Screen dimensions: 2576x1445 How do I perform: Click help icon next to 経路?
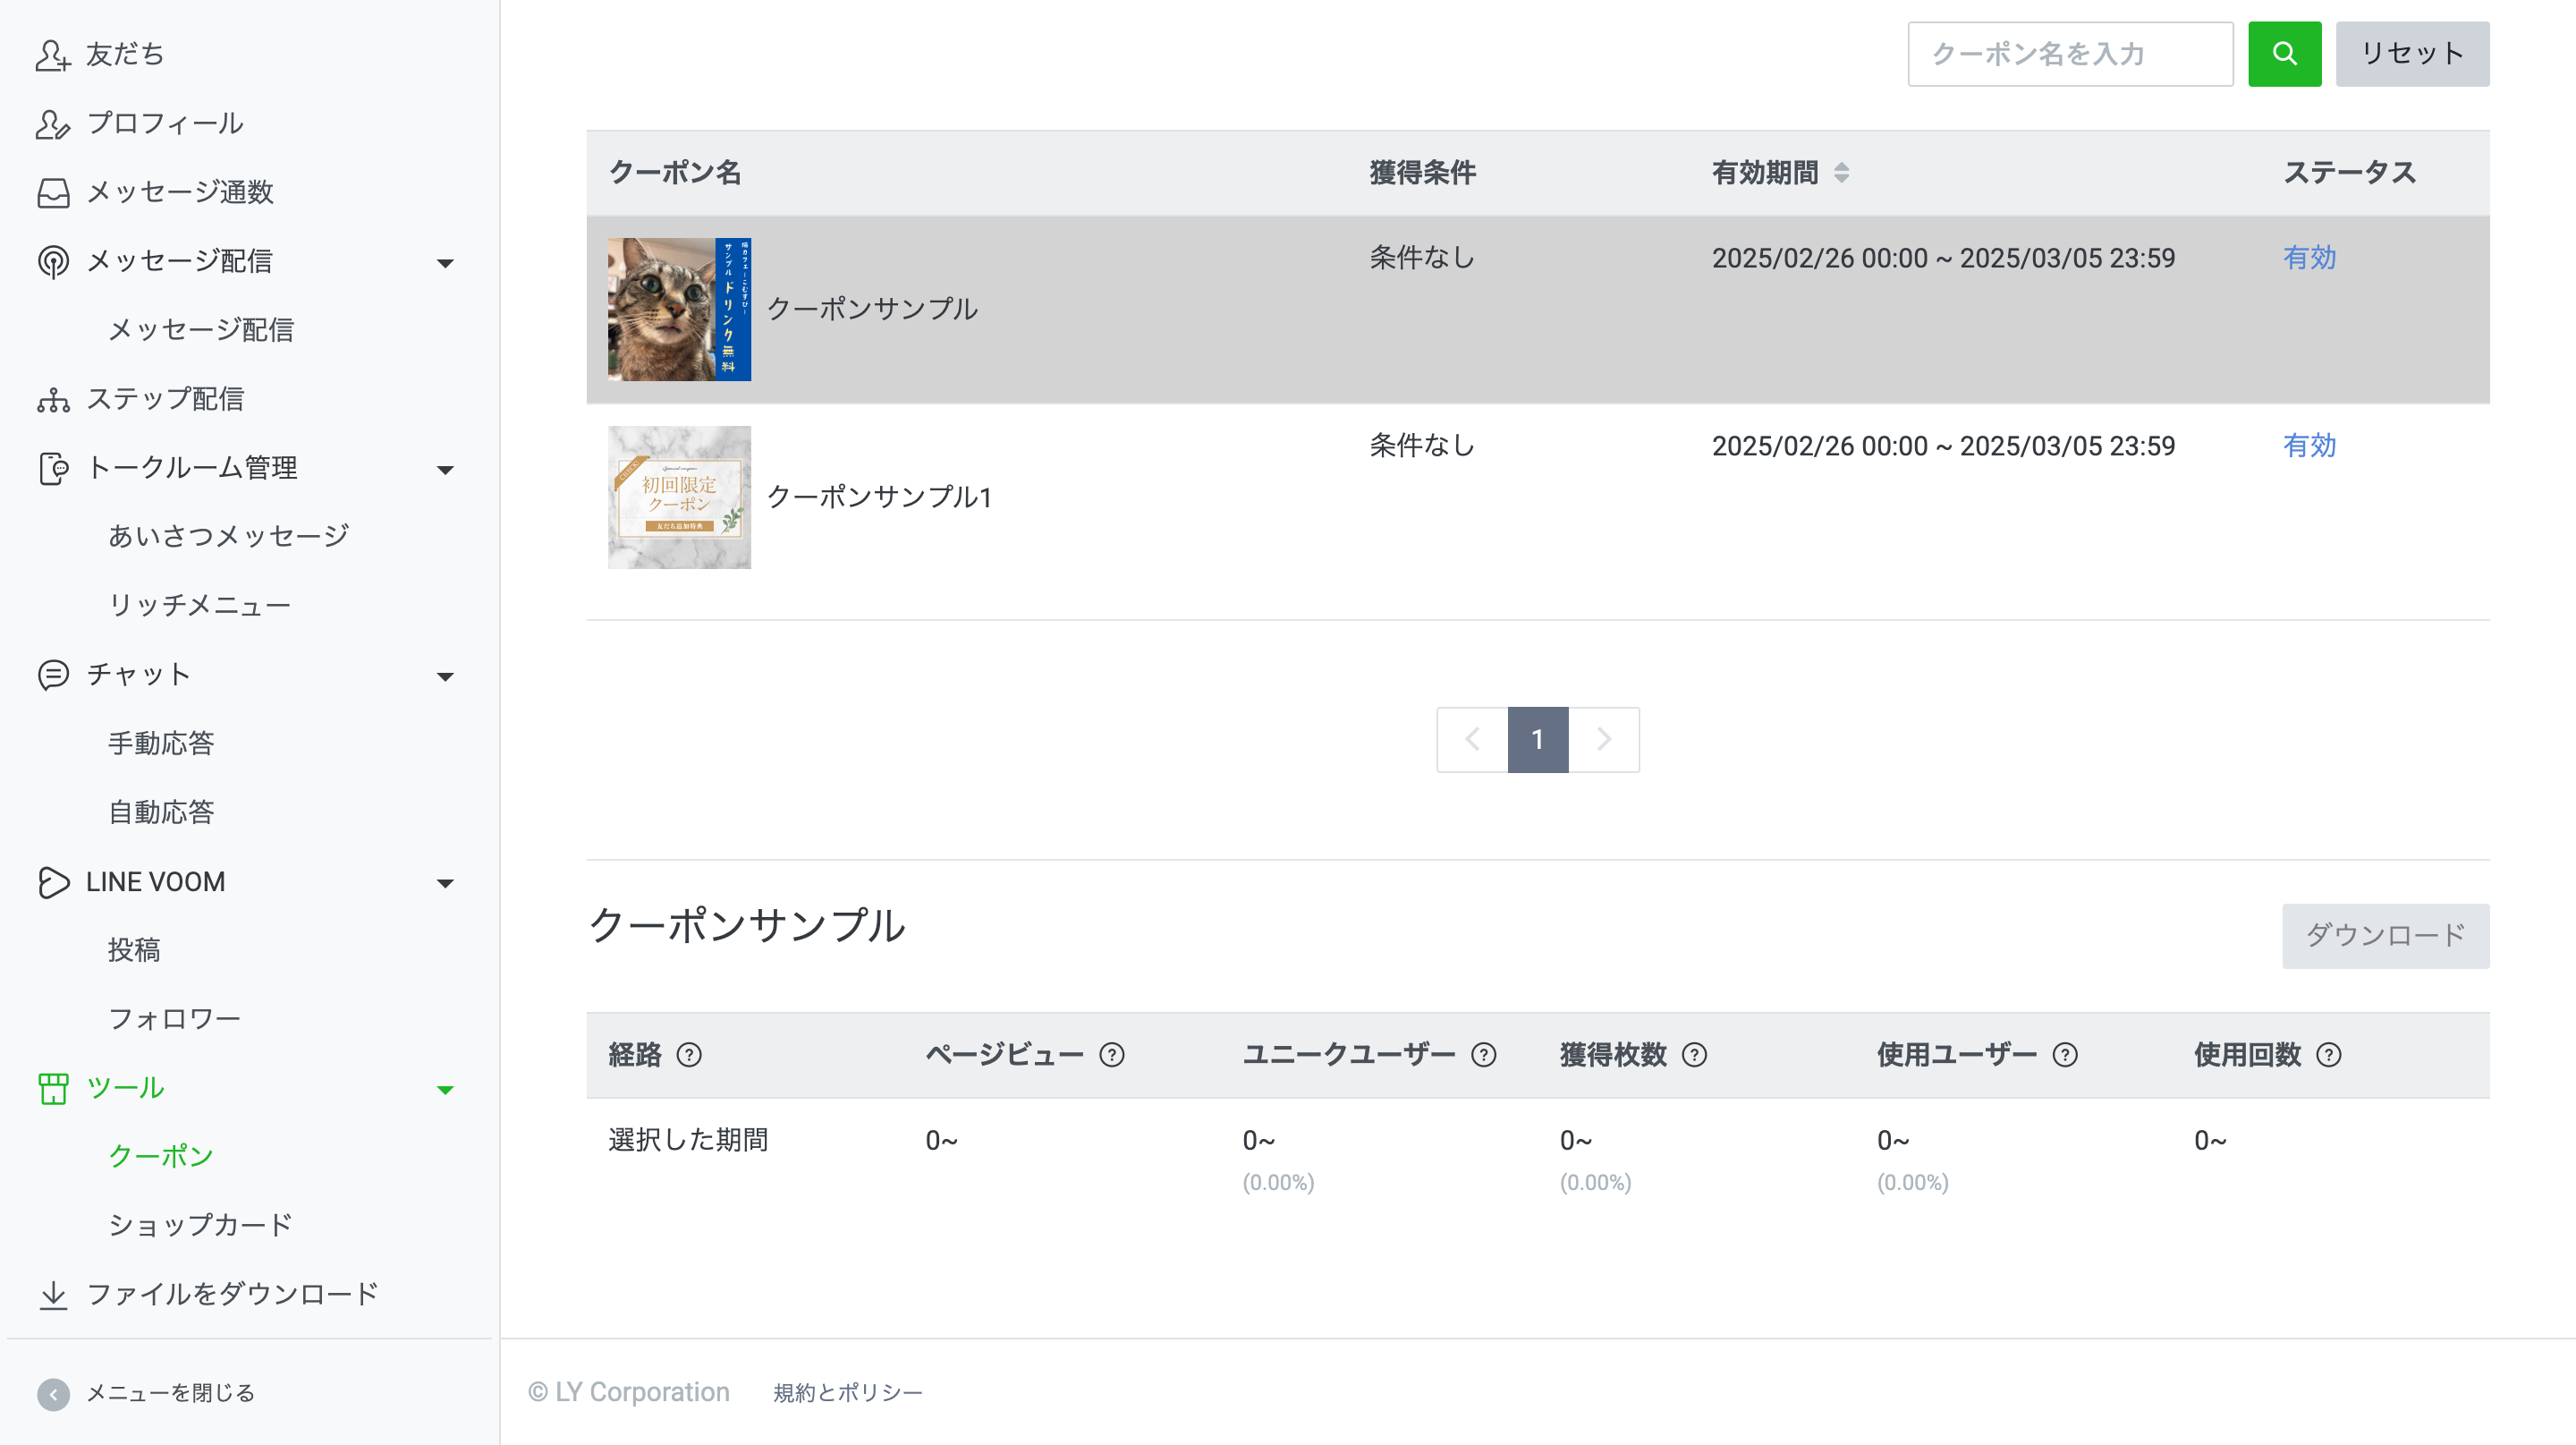pyautogui.click(x=689, y=1055)
